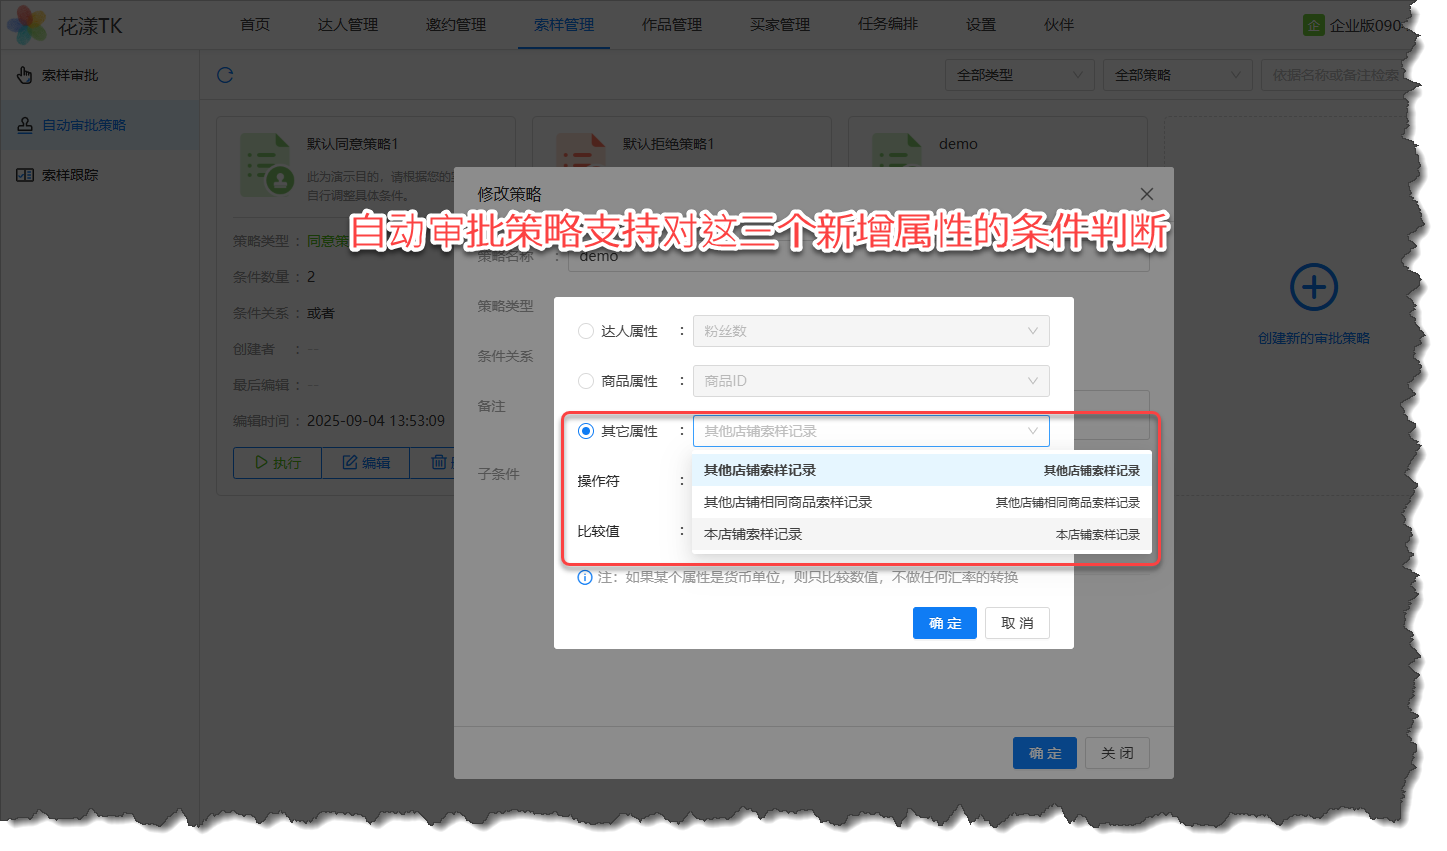Open 索样审批 from sidebar
Screen dimensions: 1447x851
click(70, 75)
